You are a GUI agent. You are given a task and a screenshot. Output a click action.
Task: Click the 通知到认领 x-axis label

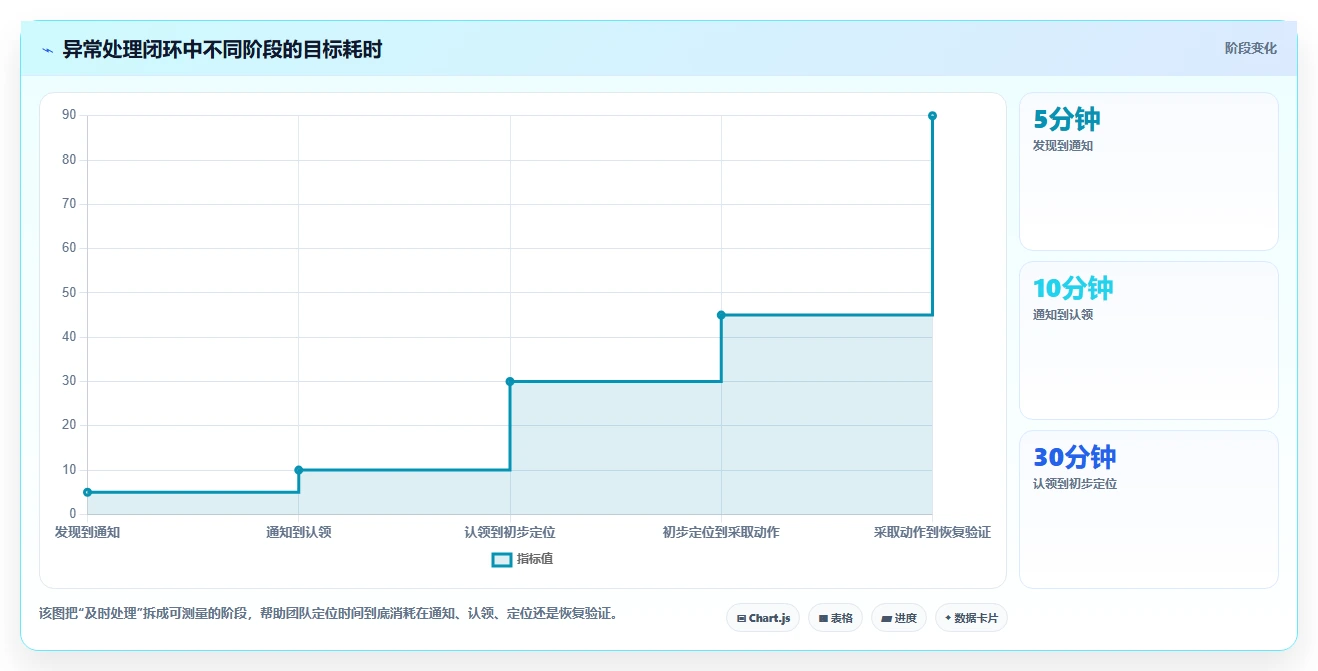[x=299, y=532]
